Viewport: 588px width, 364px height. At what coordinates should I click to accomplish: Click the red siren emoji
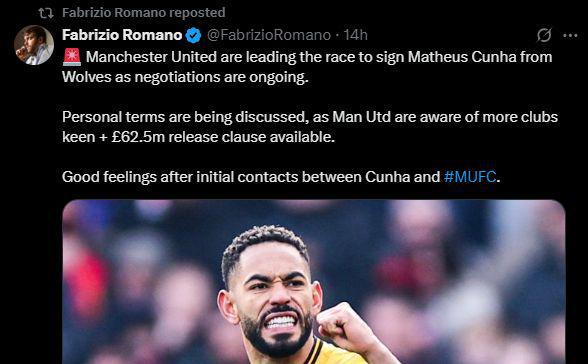coord(72,57)
